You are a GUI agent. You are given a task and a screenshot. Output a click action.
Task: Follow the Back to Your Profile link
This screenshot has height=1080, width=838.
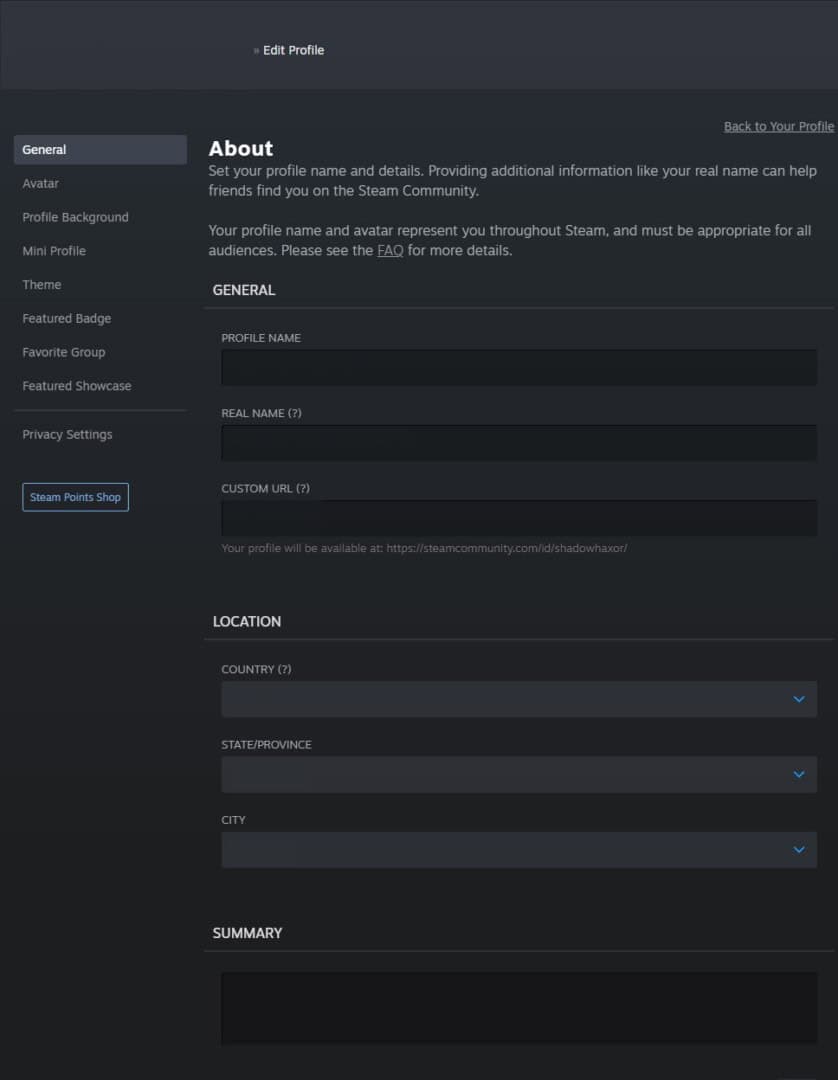[779, 127]
